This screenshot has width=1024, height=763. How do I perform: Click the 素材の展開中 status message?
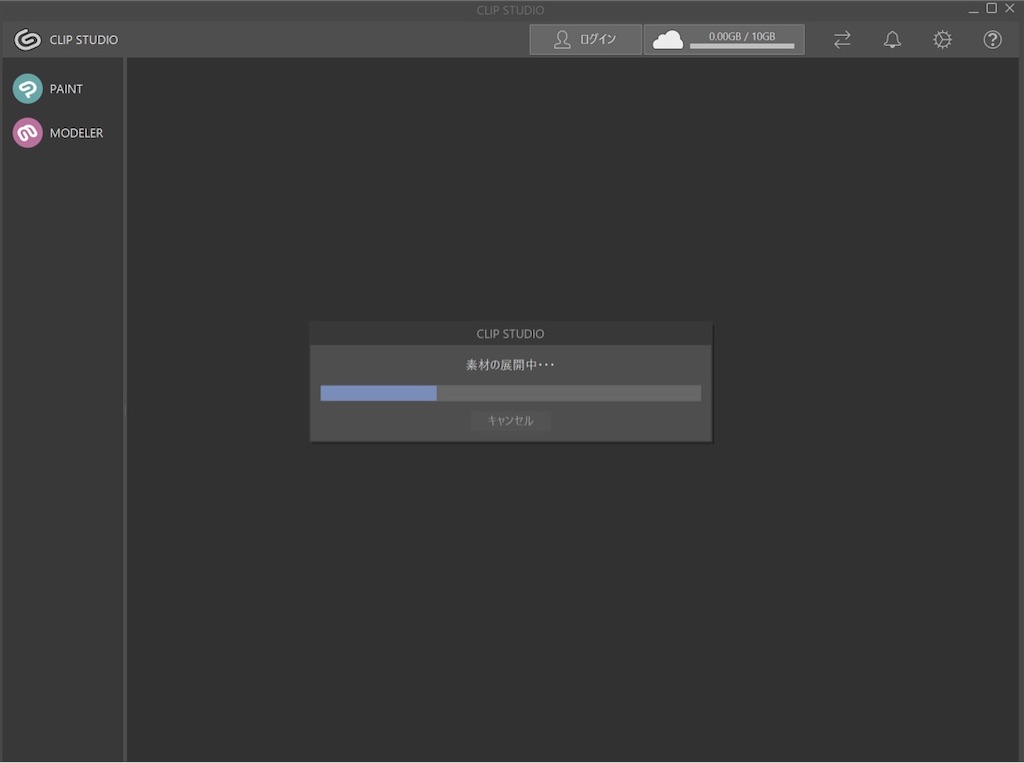tap(510, 365)
